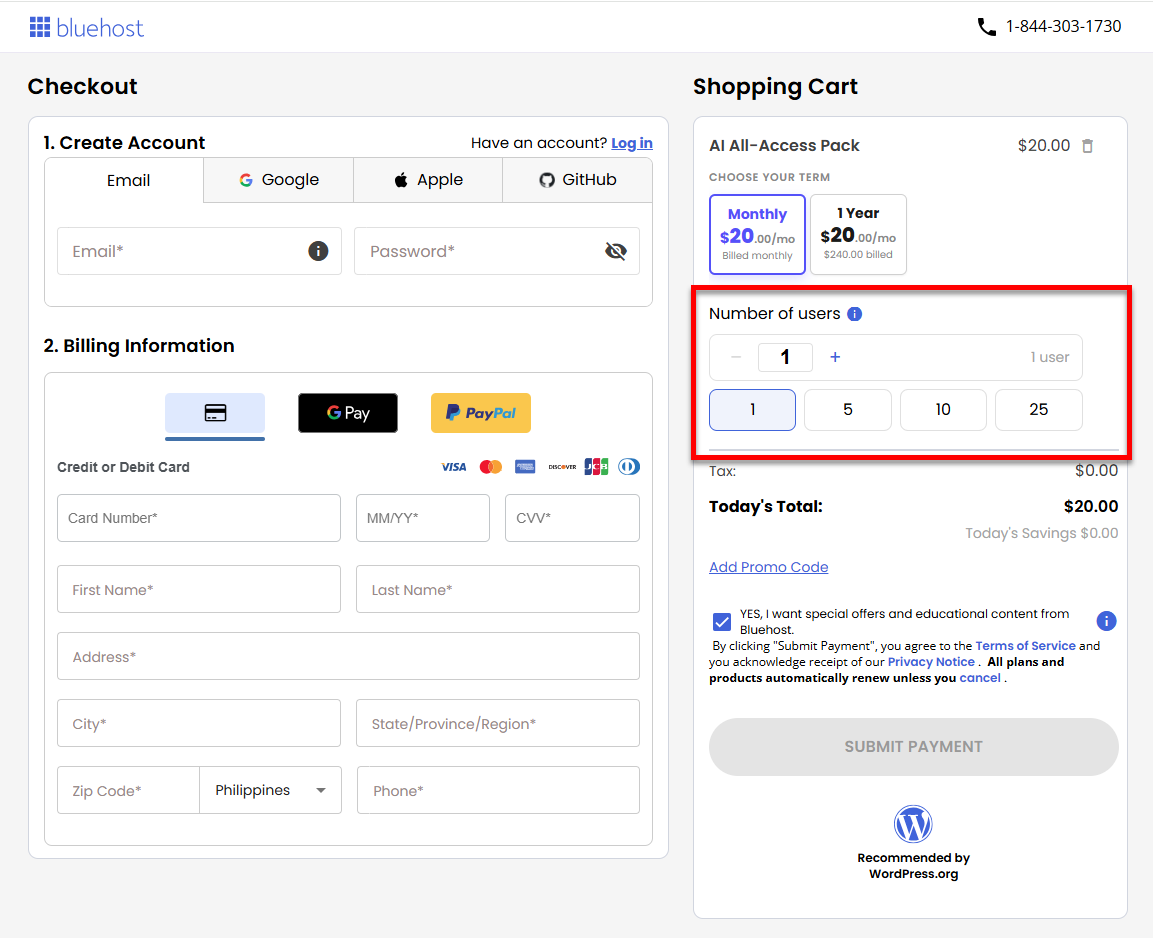1153x938 pixels.
Task: Increase the user count with plus button
Action: pos(835,357)
